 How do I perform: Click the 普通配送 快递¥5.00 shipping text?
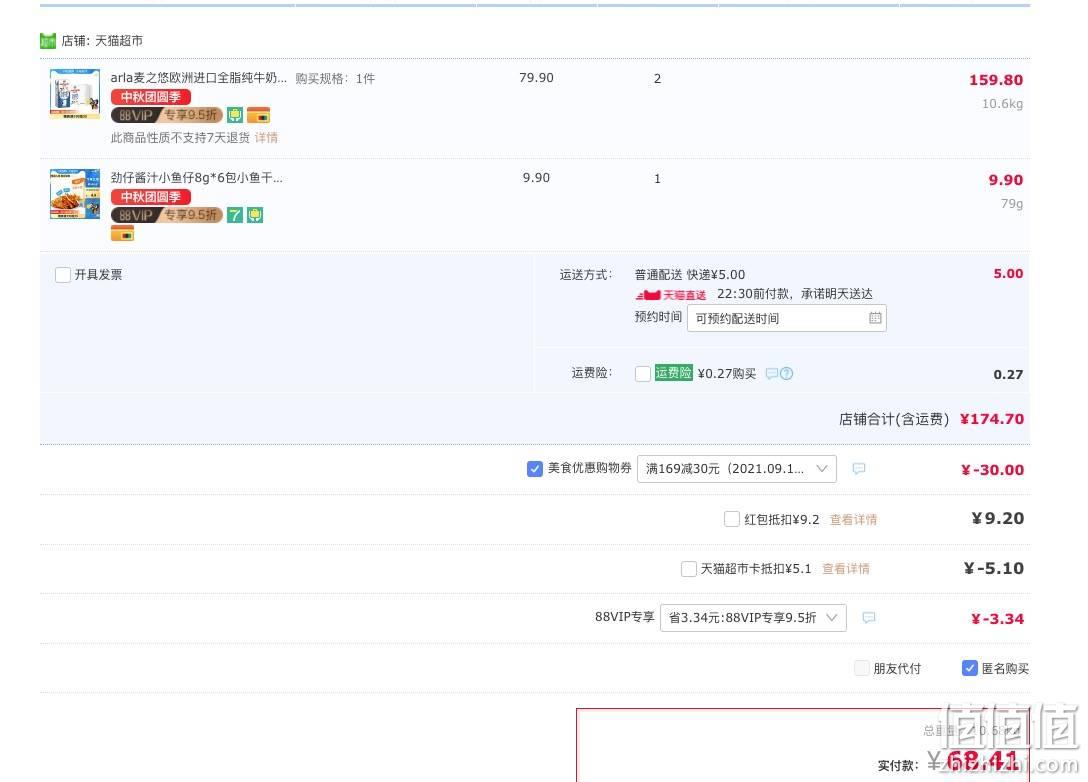coord(690,275)
